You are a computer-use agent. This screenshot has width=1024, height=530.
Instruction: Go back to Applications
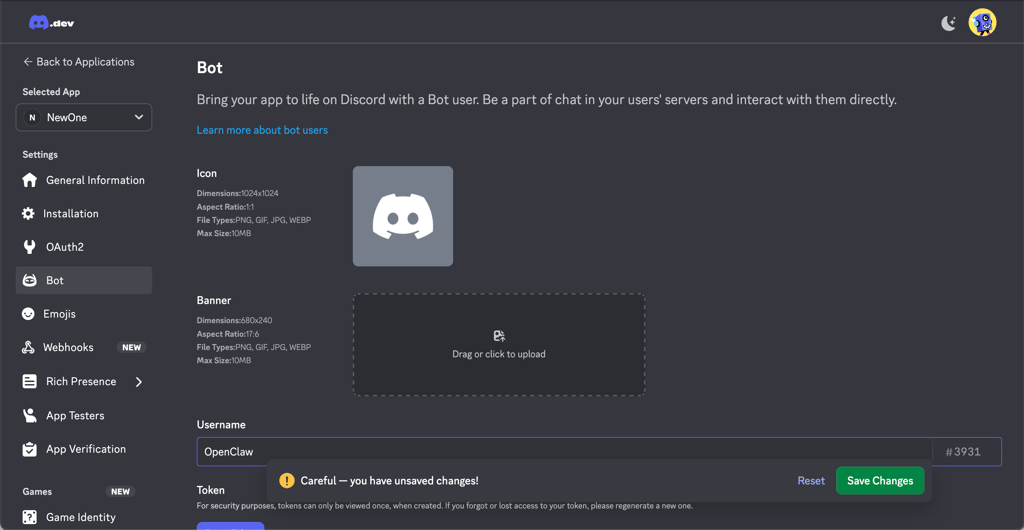(x=78, y=61)
